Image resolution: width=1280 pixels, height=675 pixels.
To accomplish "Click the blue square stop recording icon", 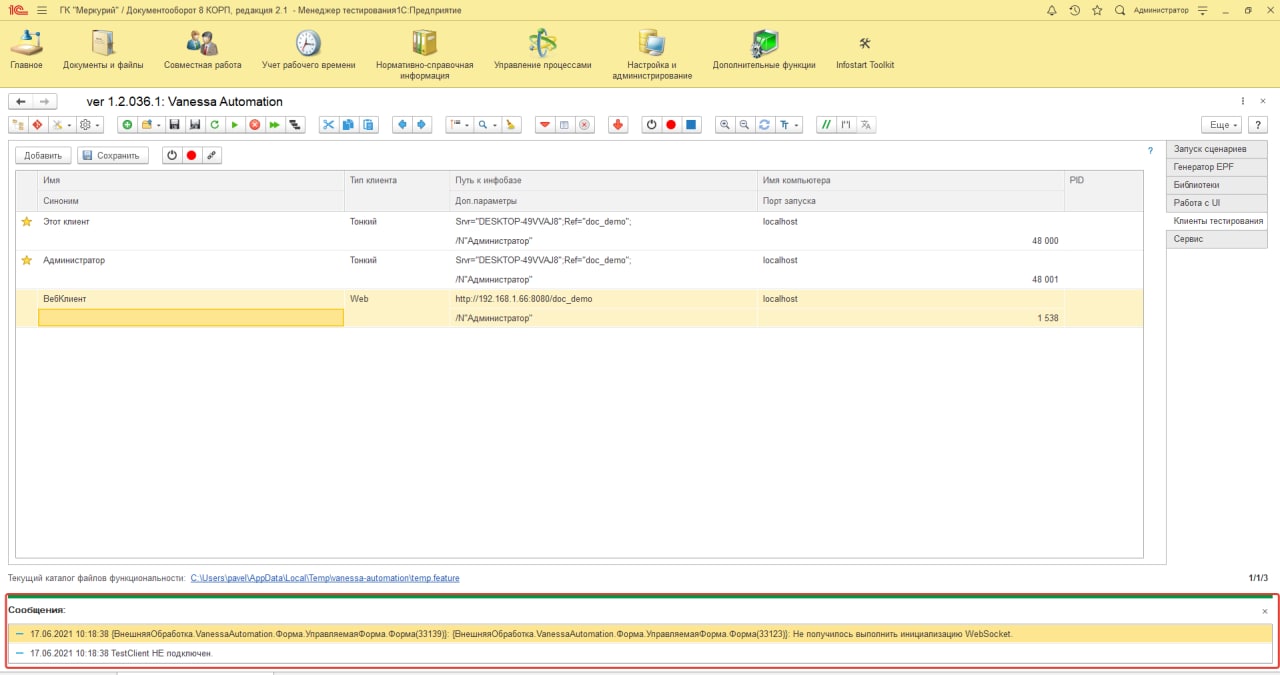I will pos(691,125).
